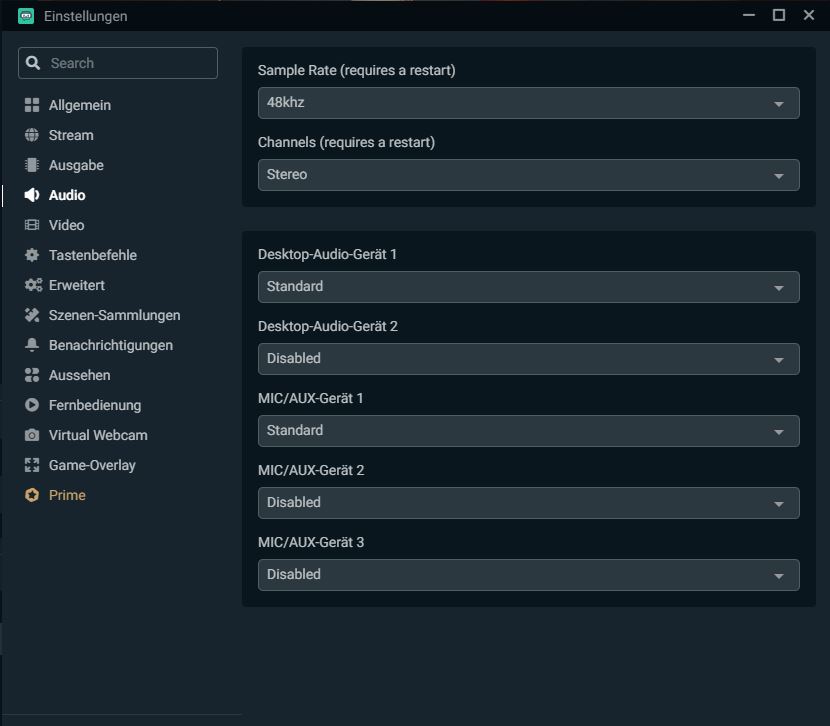Expand the Channels Stereo dropdown
Screen dimensions: 830x726
click(x=528, y=175)
